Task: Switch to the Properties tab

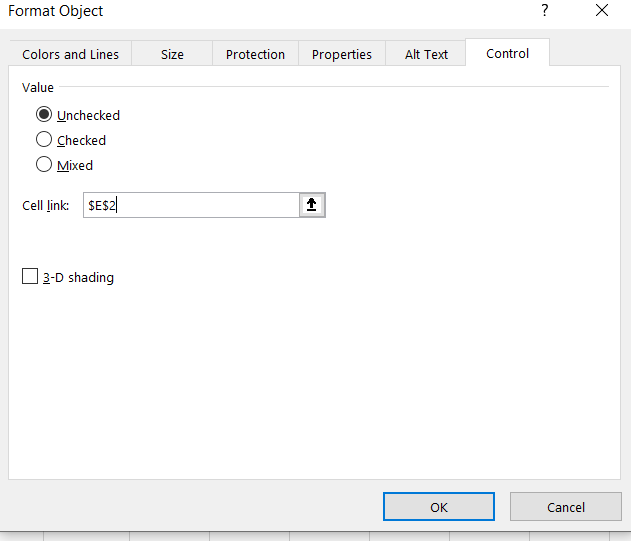Action: click(x=341, y=54)
